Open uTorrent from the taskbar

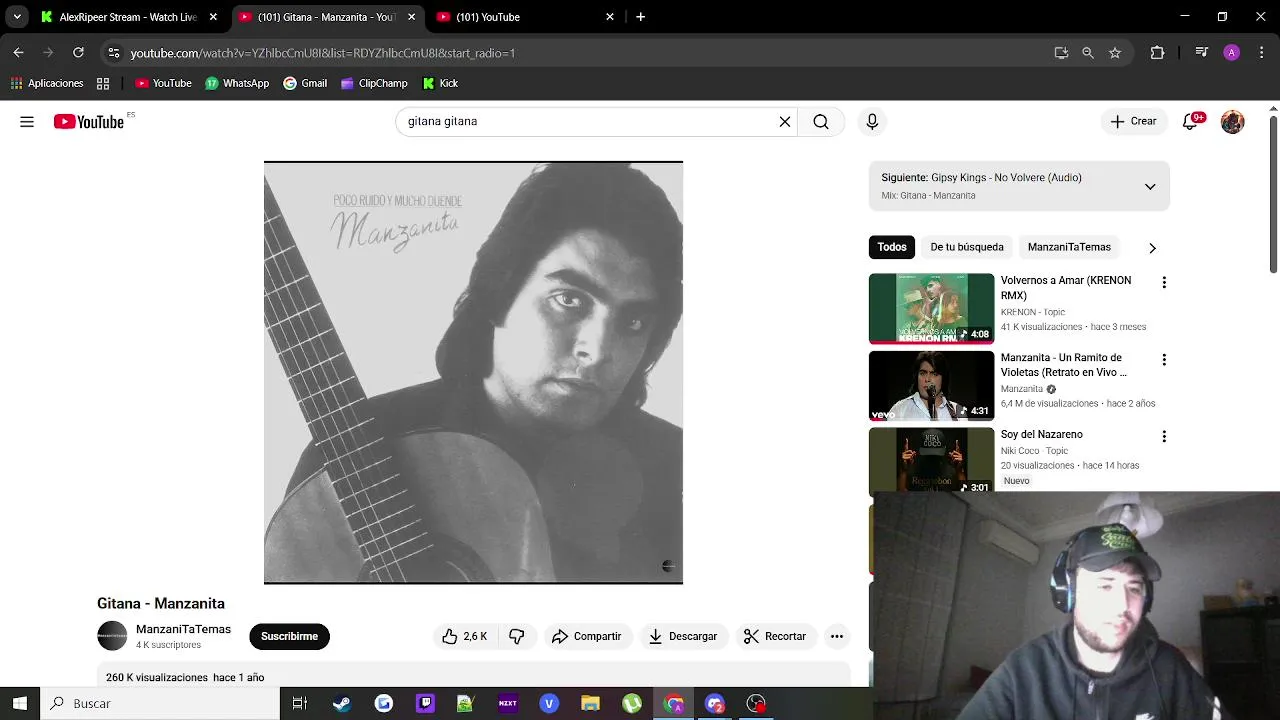[632, 704]
